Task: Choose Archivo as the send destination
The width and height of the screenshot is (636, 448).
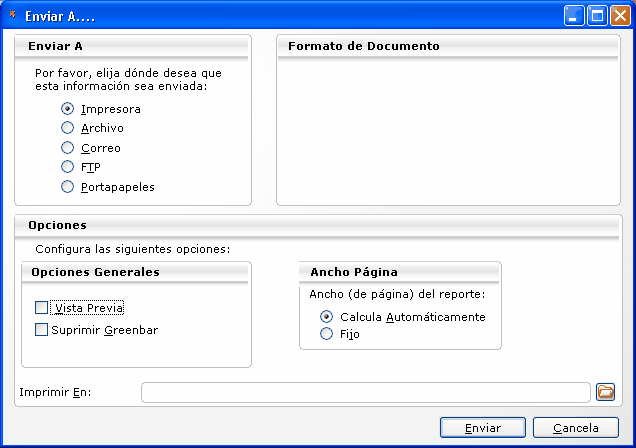Action: (x=68, y=128)
